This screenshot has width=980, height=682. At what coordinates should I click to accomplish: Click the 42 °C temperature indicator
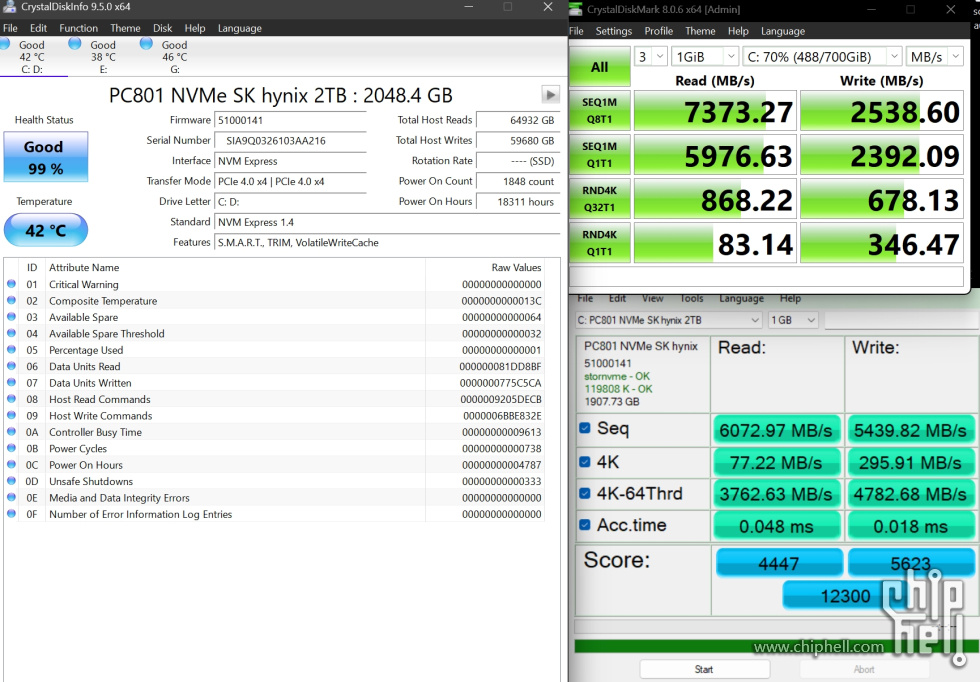click(x=46, y=230)
